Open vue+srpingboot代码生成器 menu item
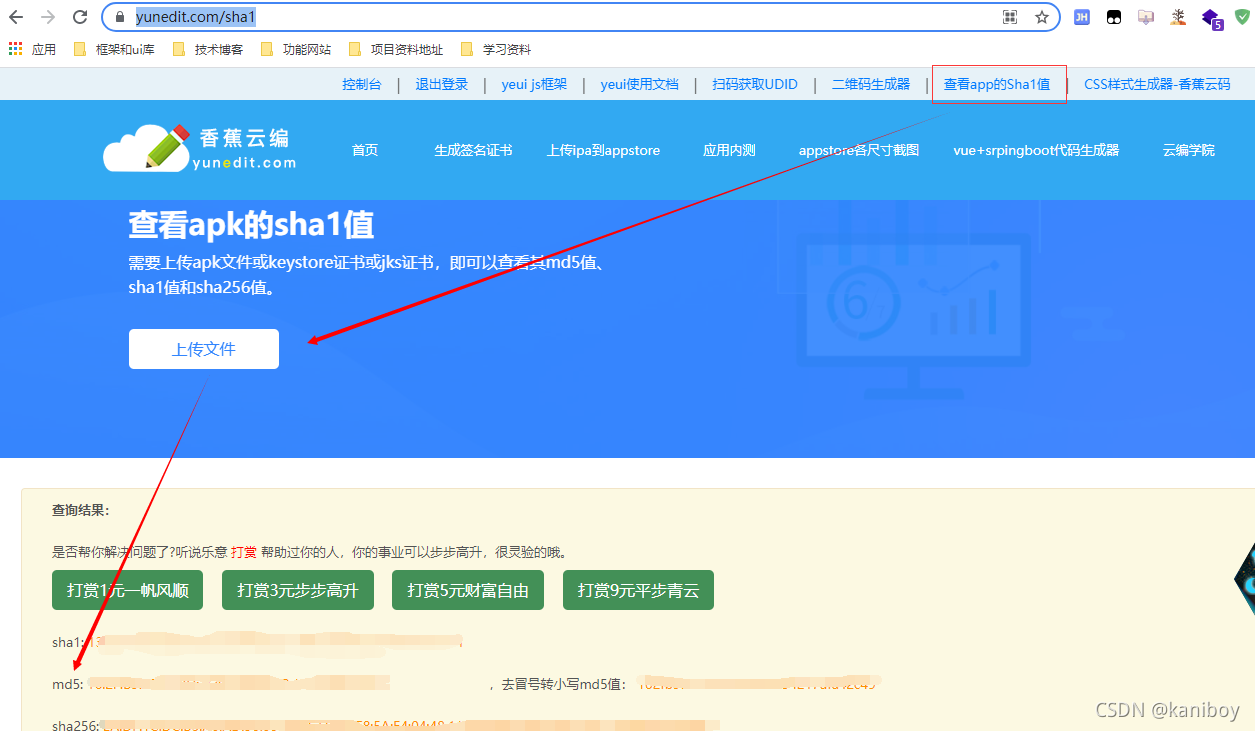 pos(1036,150)
